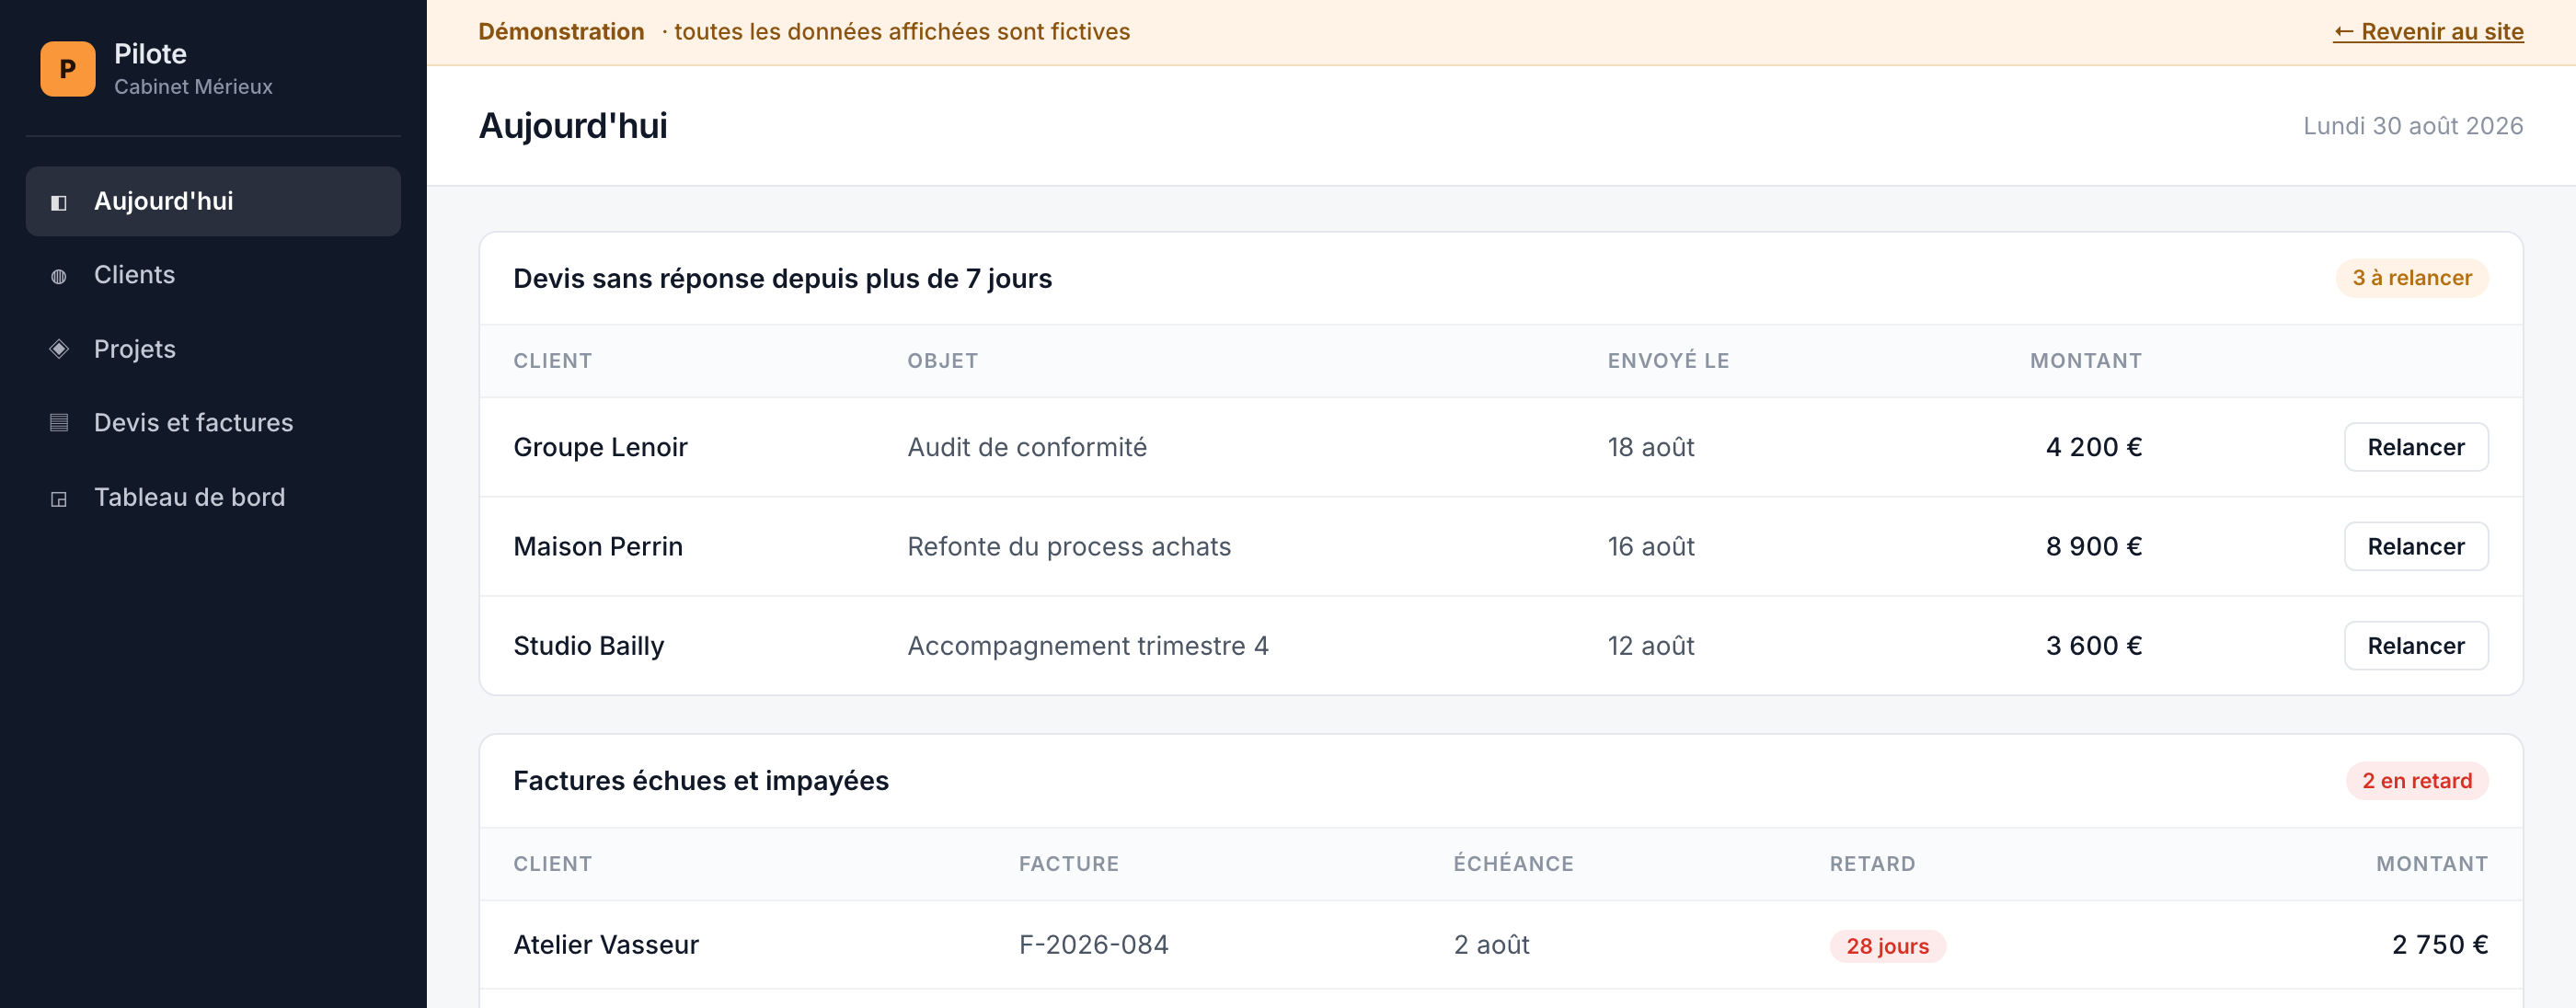Click the '18 août' sent date
The width and height of the screenshot is (2576, 1008).
click(x=1651, y=447)
